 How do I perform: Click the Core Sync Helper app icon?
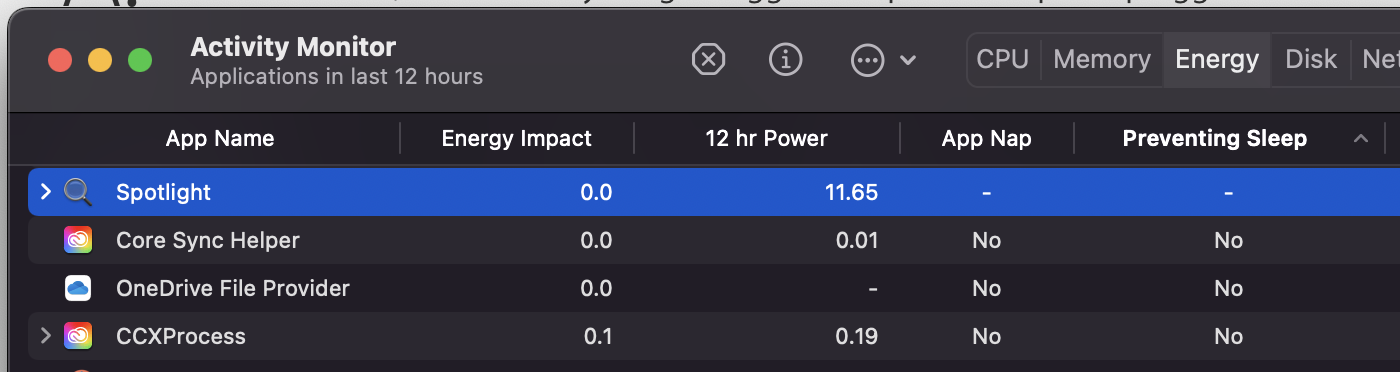tap(78, 240)
